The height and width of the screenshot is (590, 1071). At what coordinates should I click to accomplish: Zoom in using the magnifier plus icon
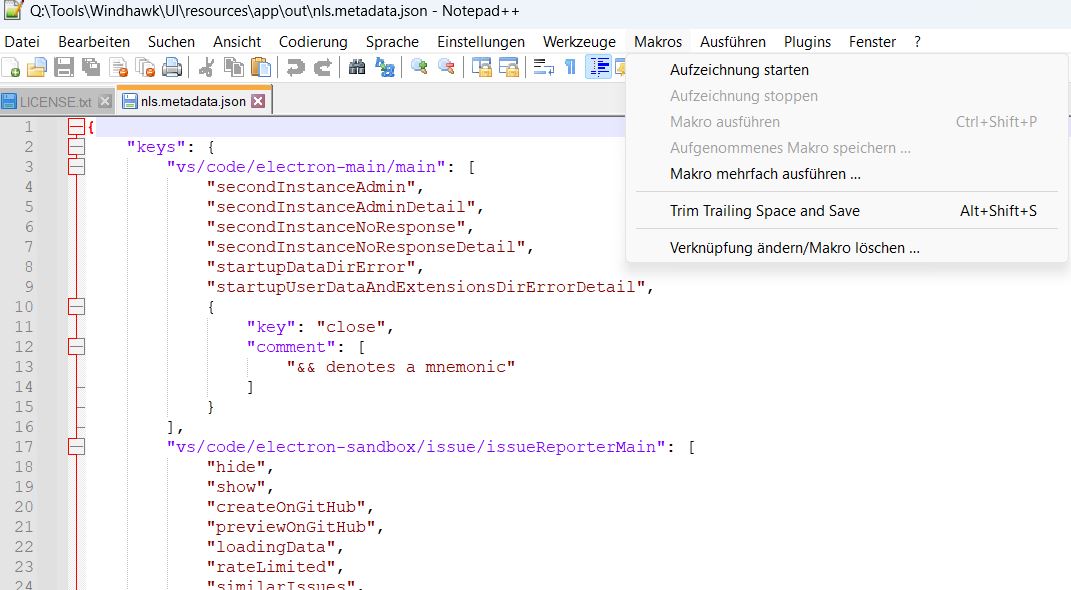(x=419, y=67)
